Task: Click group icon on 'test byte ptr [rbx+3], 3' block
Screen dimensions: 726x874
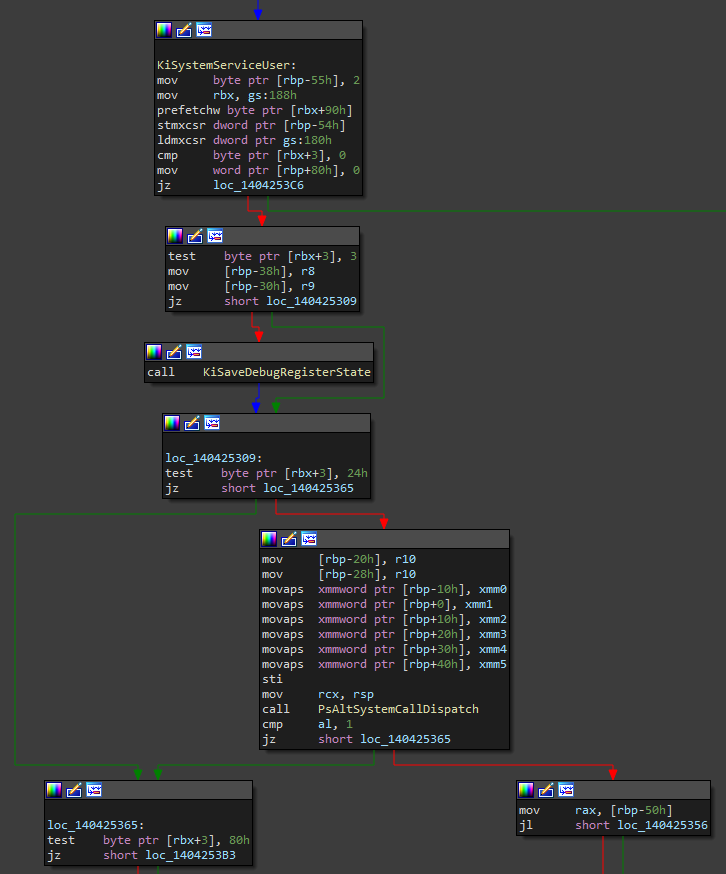Action: [x=215, y=236]
